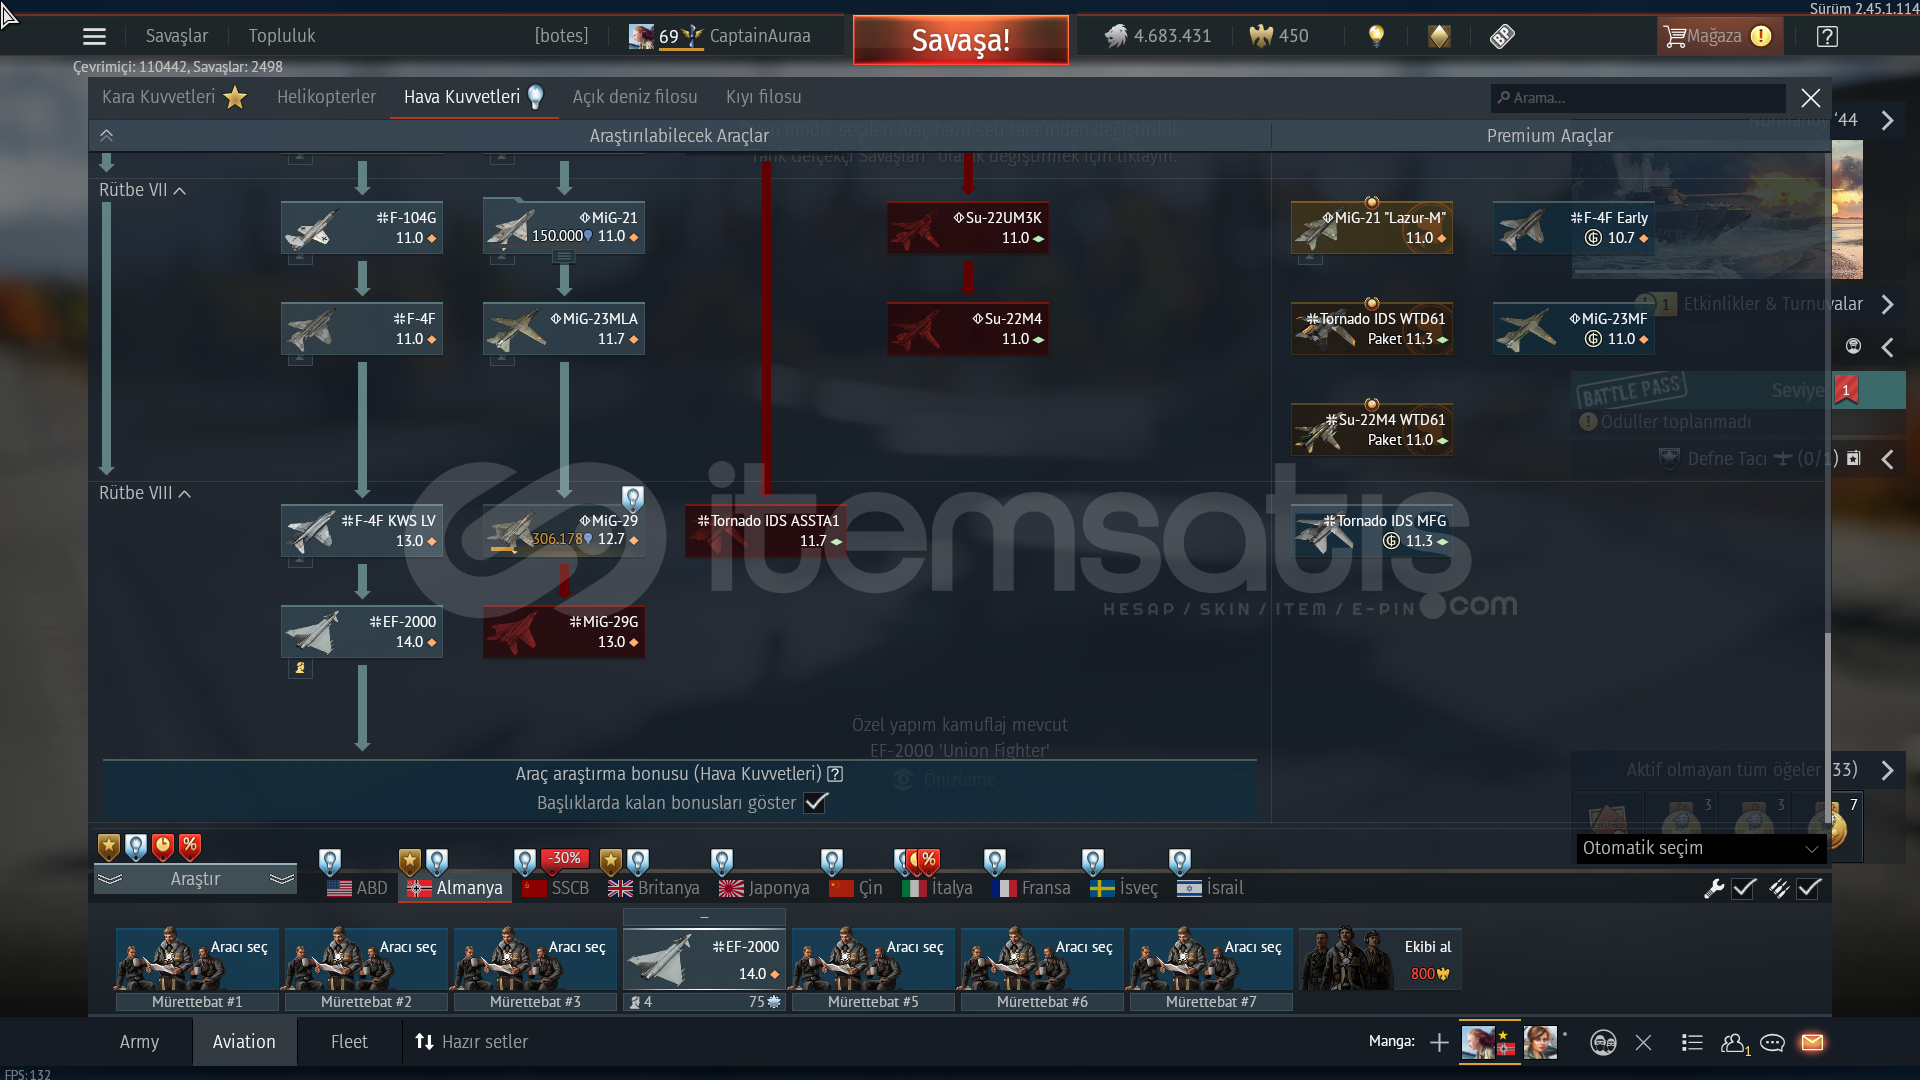Screen dimensions: 1920x1080
Task: Select the Tornado IDS ASSTA1 card
Action: click(766, 531)
